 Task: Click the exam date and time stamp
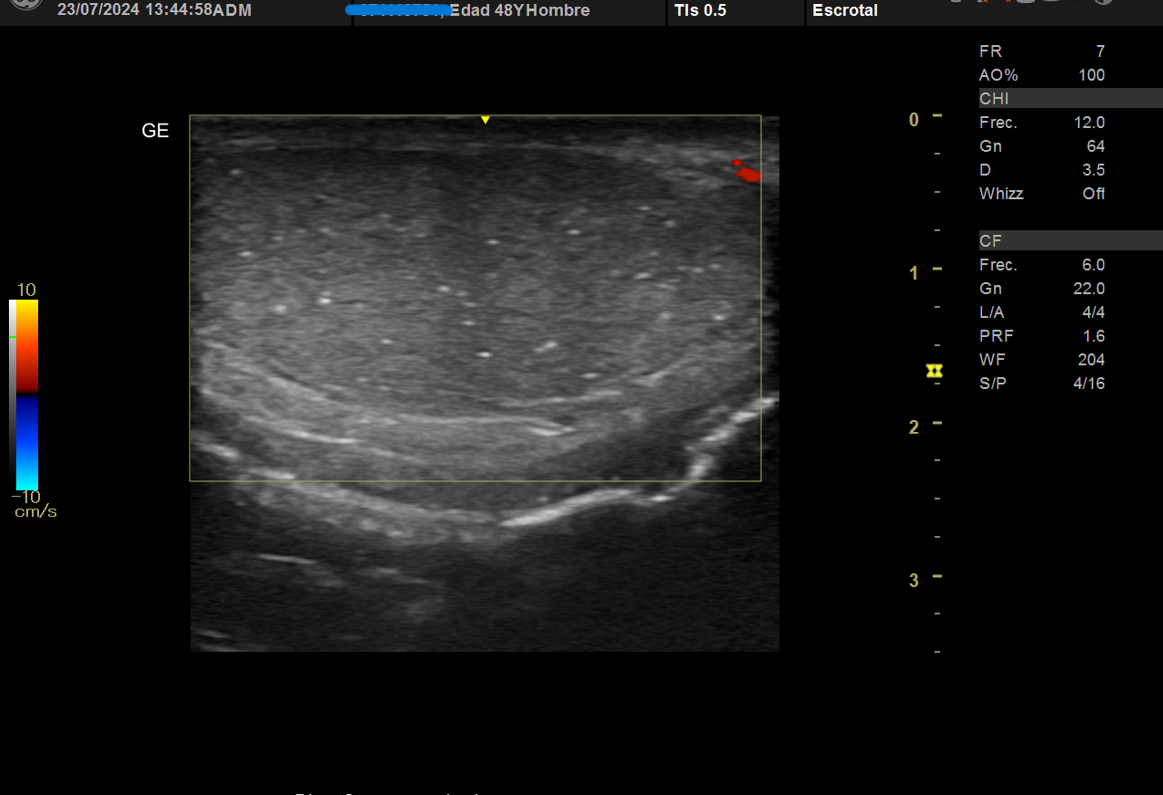click(154, 11)
